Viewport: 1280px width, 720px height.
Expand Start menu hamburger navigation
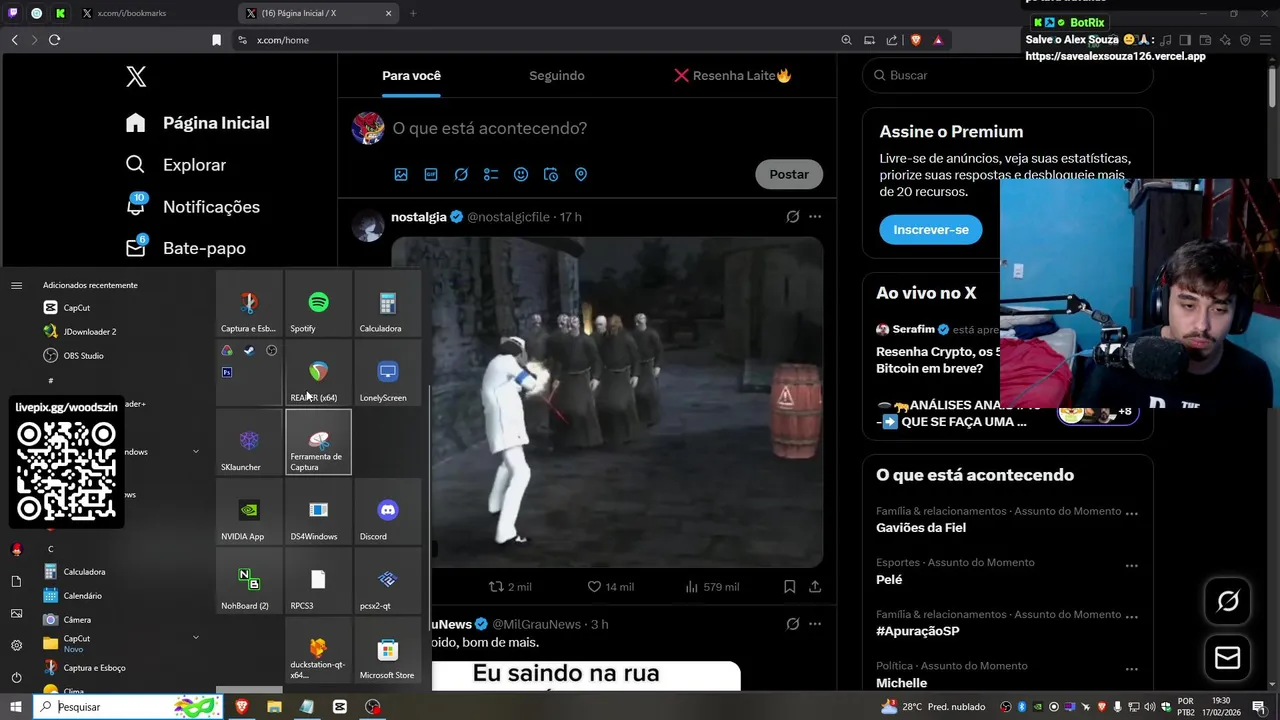(x=16, y=285)
